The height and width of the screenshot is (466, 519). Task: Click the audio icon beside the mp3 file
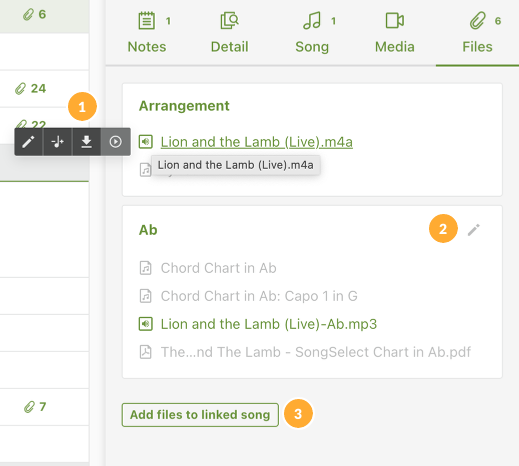tap(146, 324)
